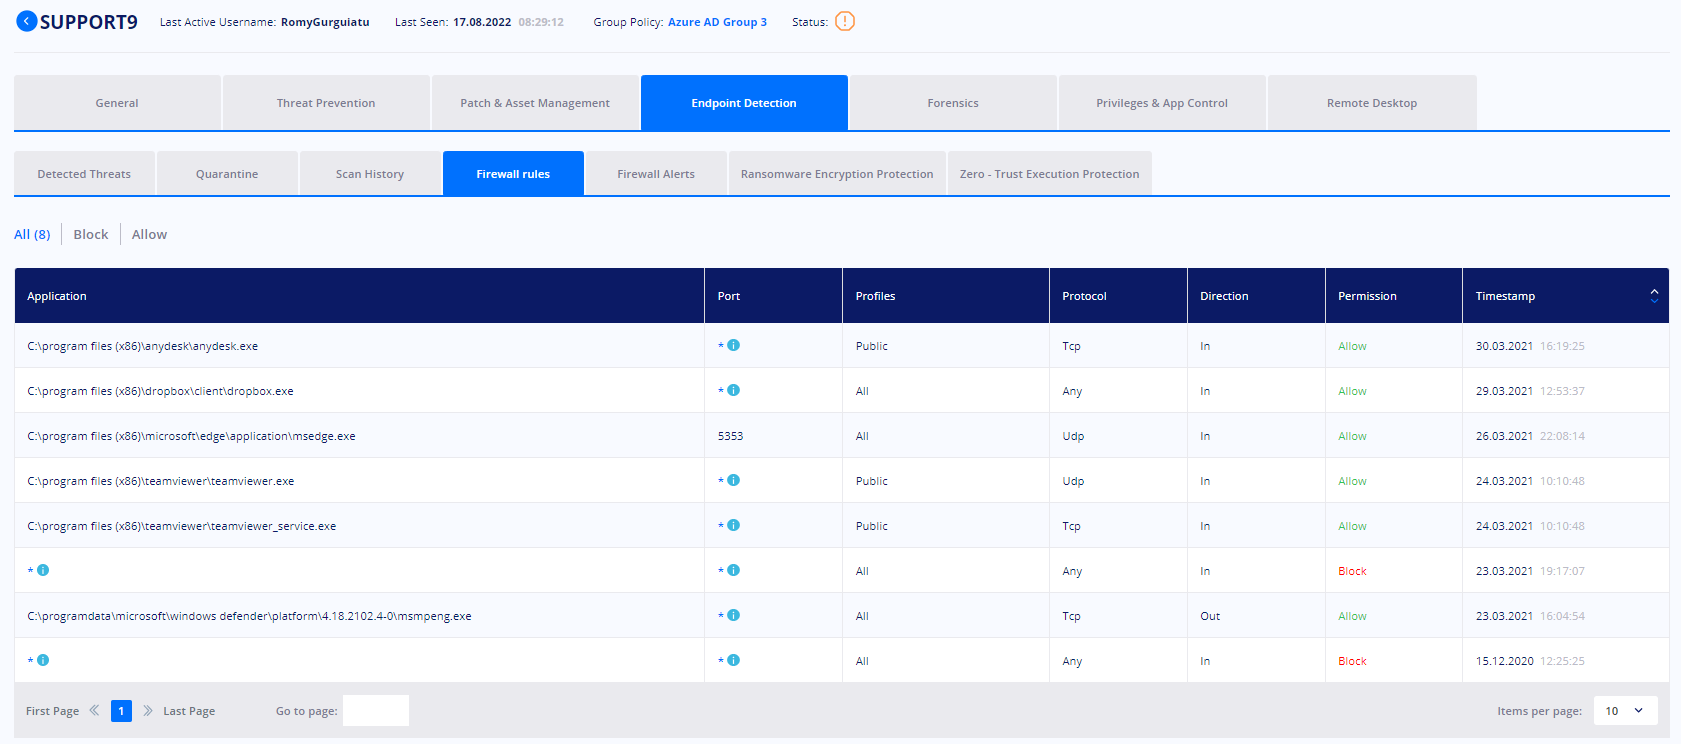The image size is (1681, 744).
Task: Sort by Timestamp using the sort arrows
Action: point(1654,296)
